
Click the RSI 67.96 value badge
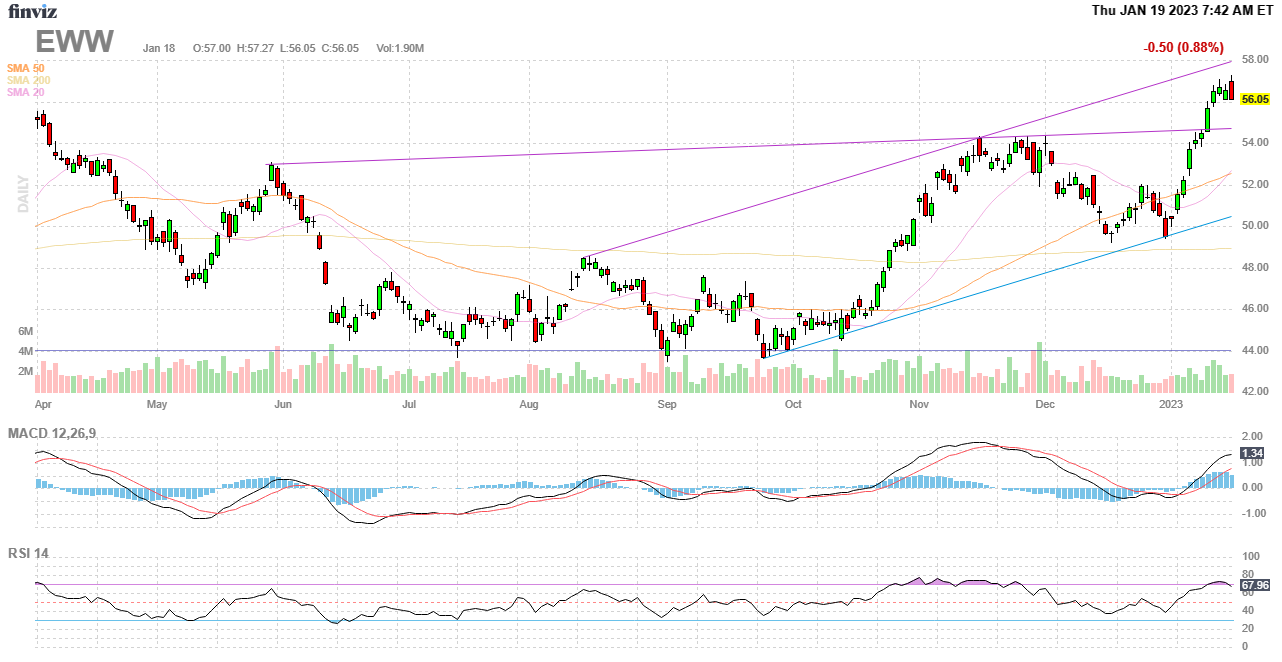1254,585
